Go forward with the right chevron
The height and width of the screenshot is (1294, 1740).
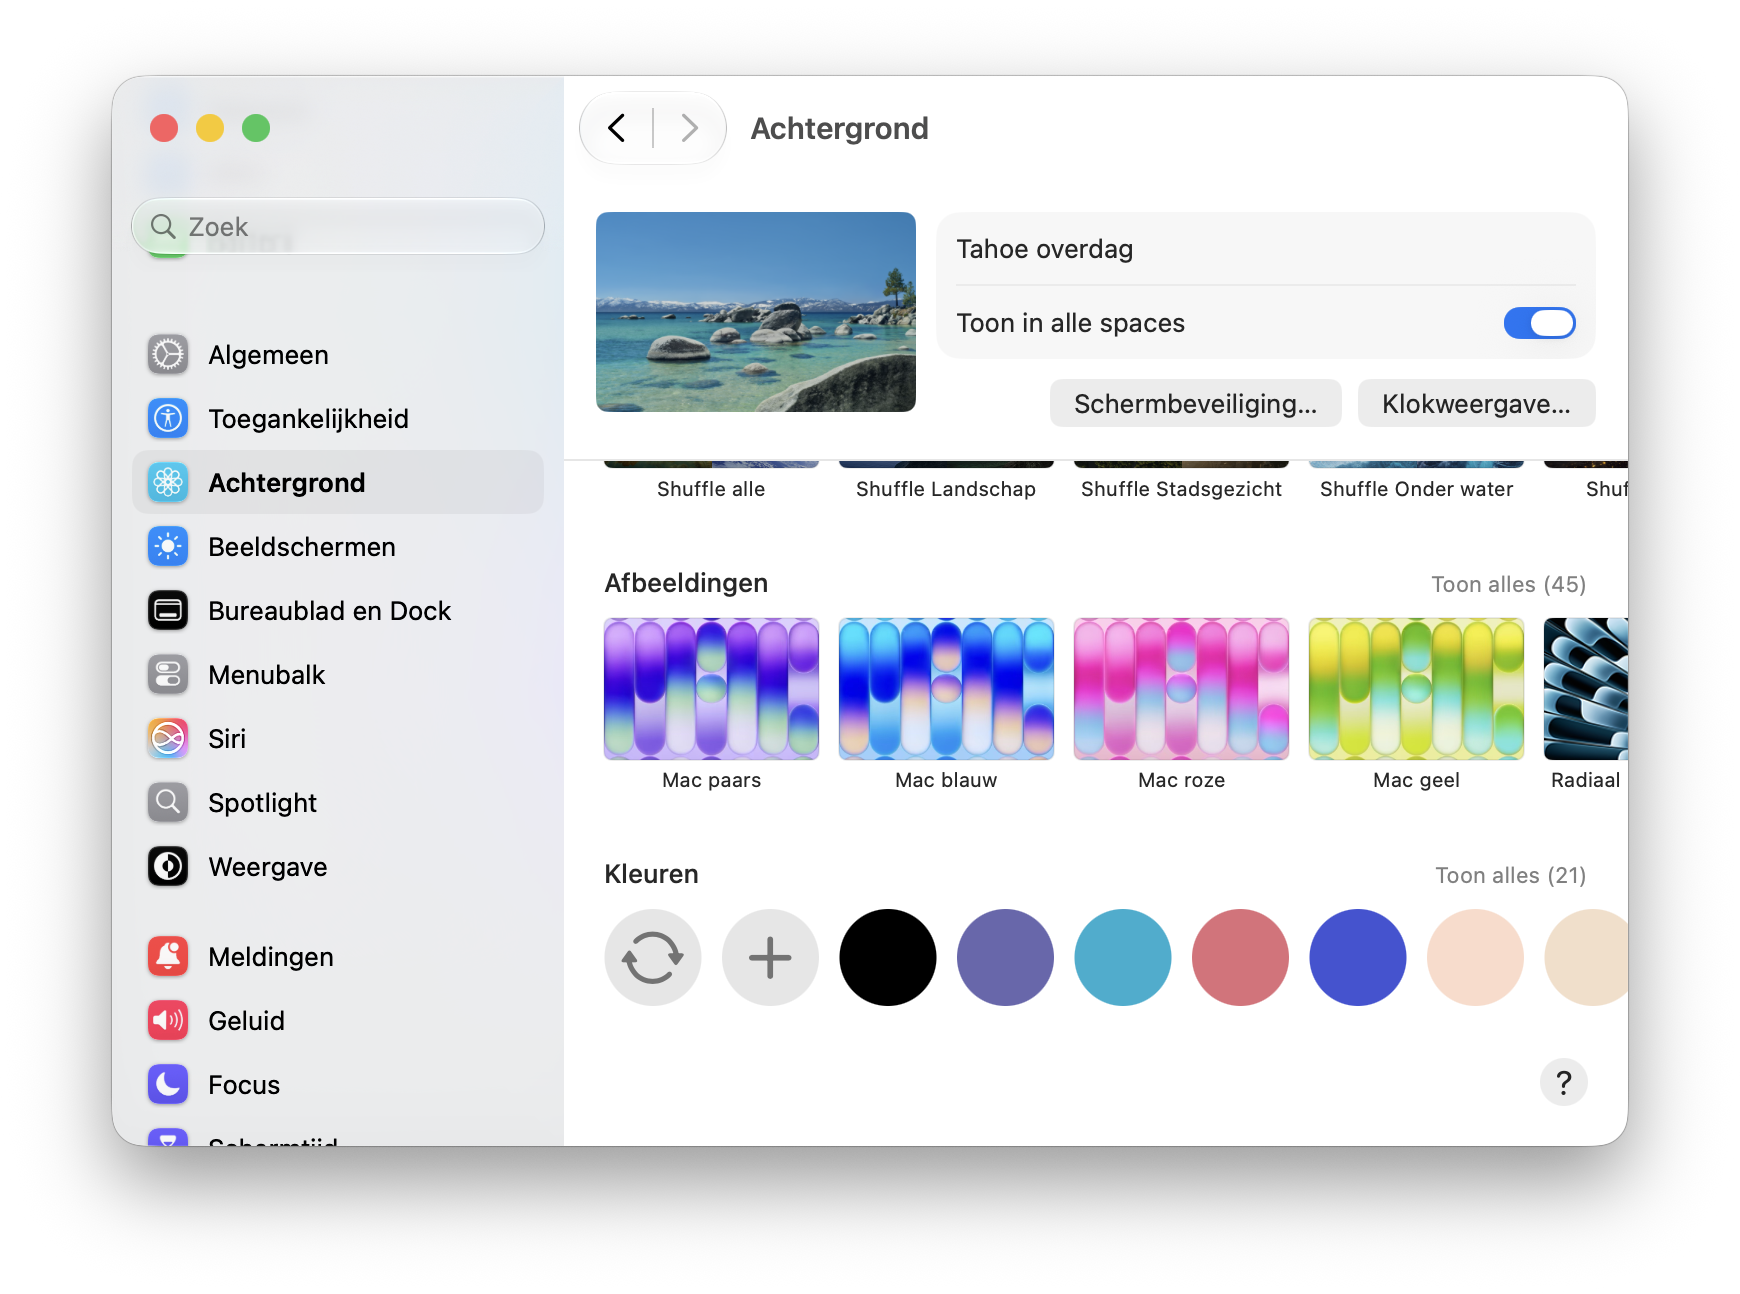(x=689, y=128)
